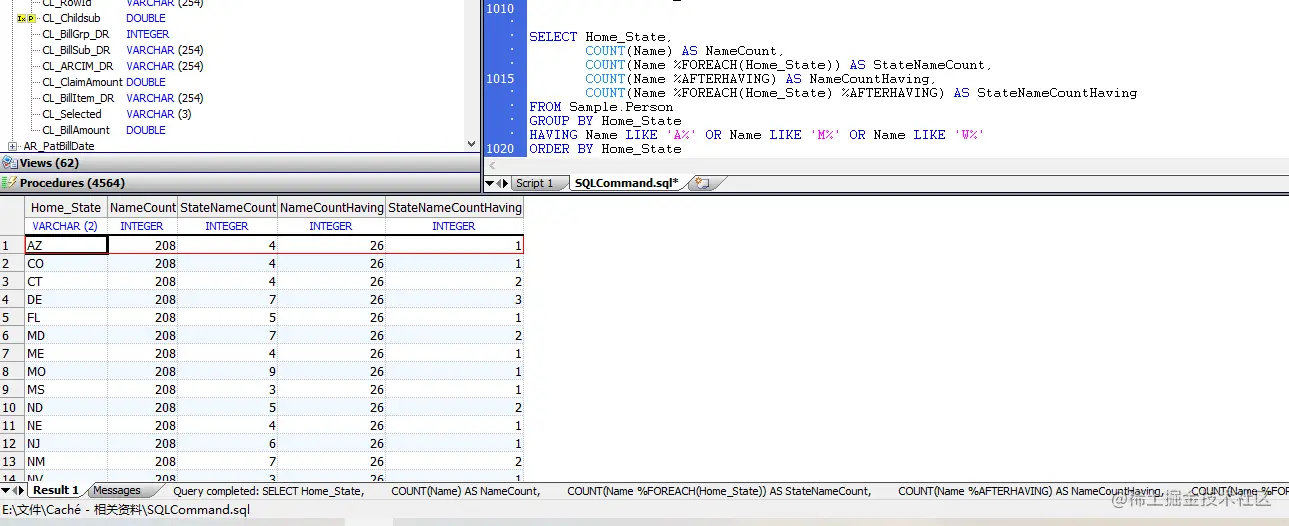The width and height of the screenshot is (1289, 526).
Task: Select the CL_ClaimAmount tree item
Action: tap(82, 82)
